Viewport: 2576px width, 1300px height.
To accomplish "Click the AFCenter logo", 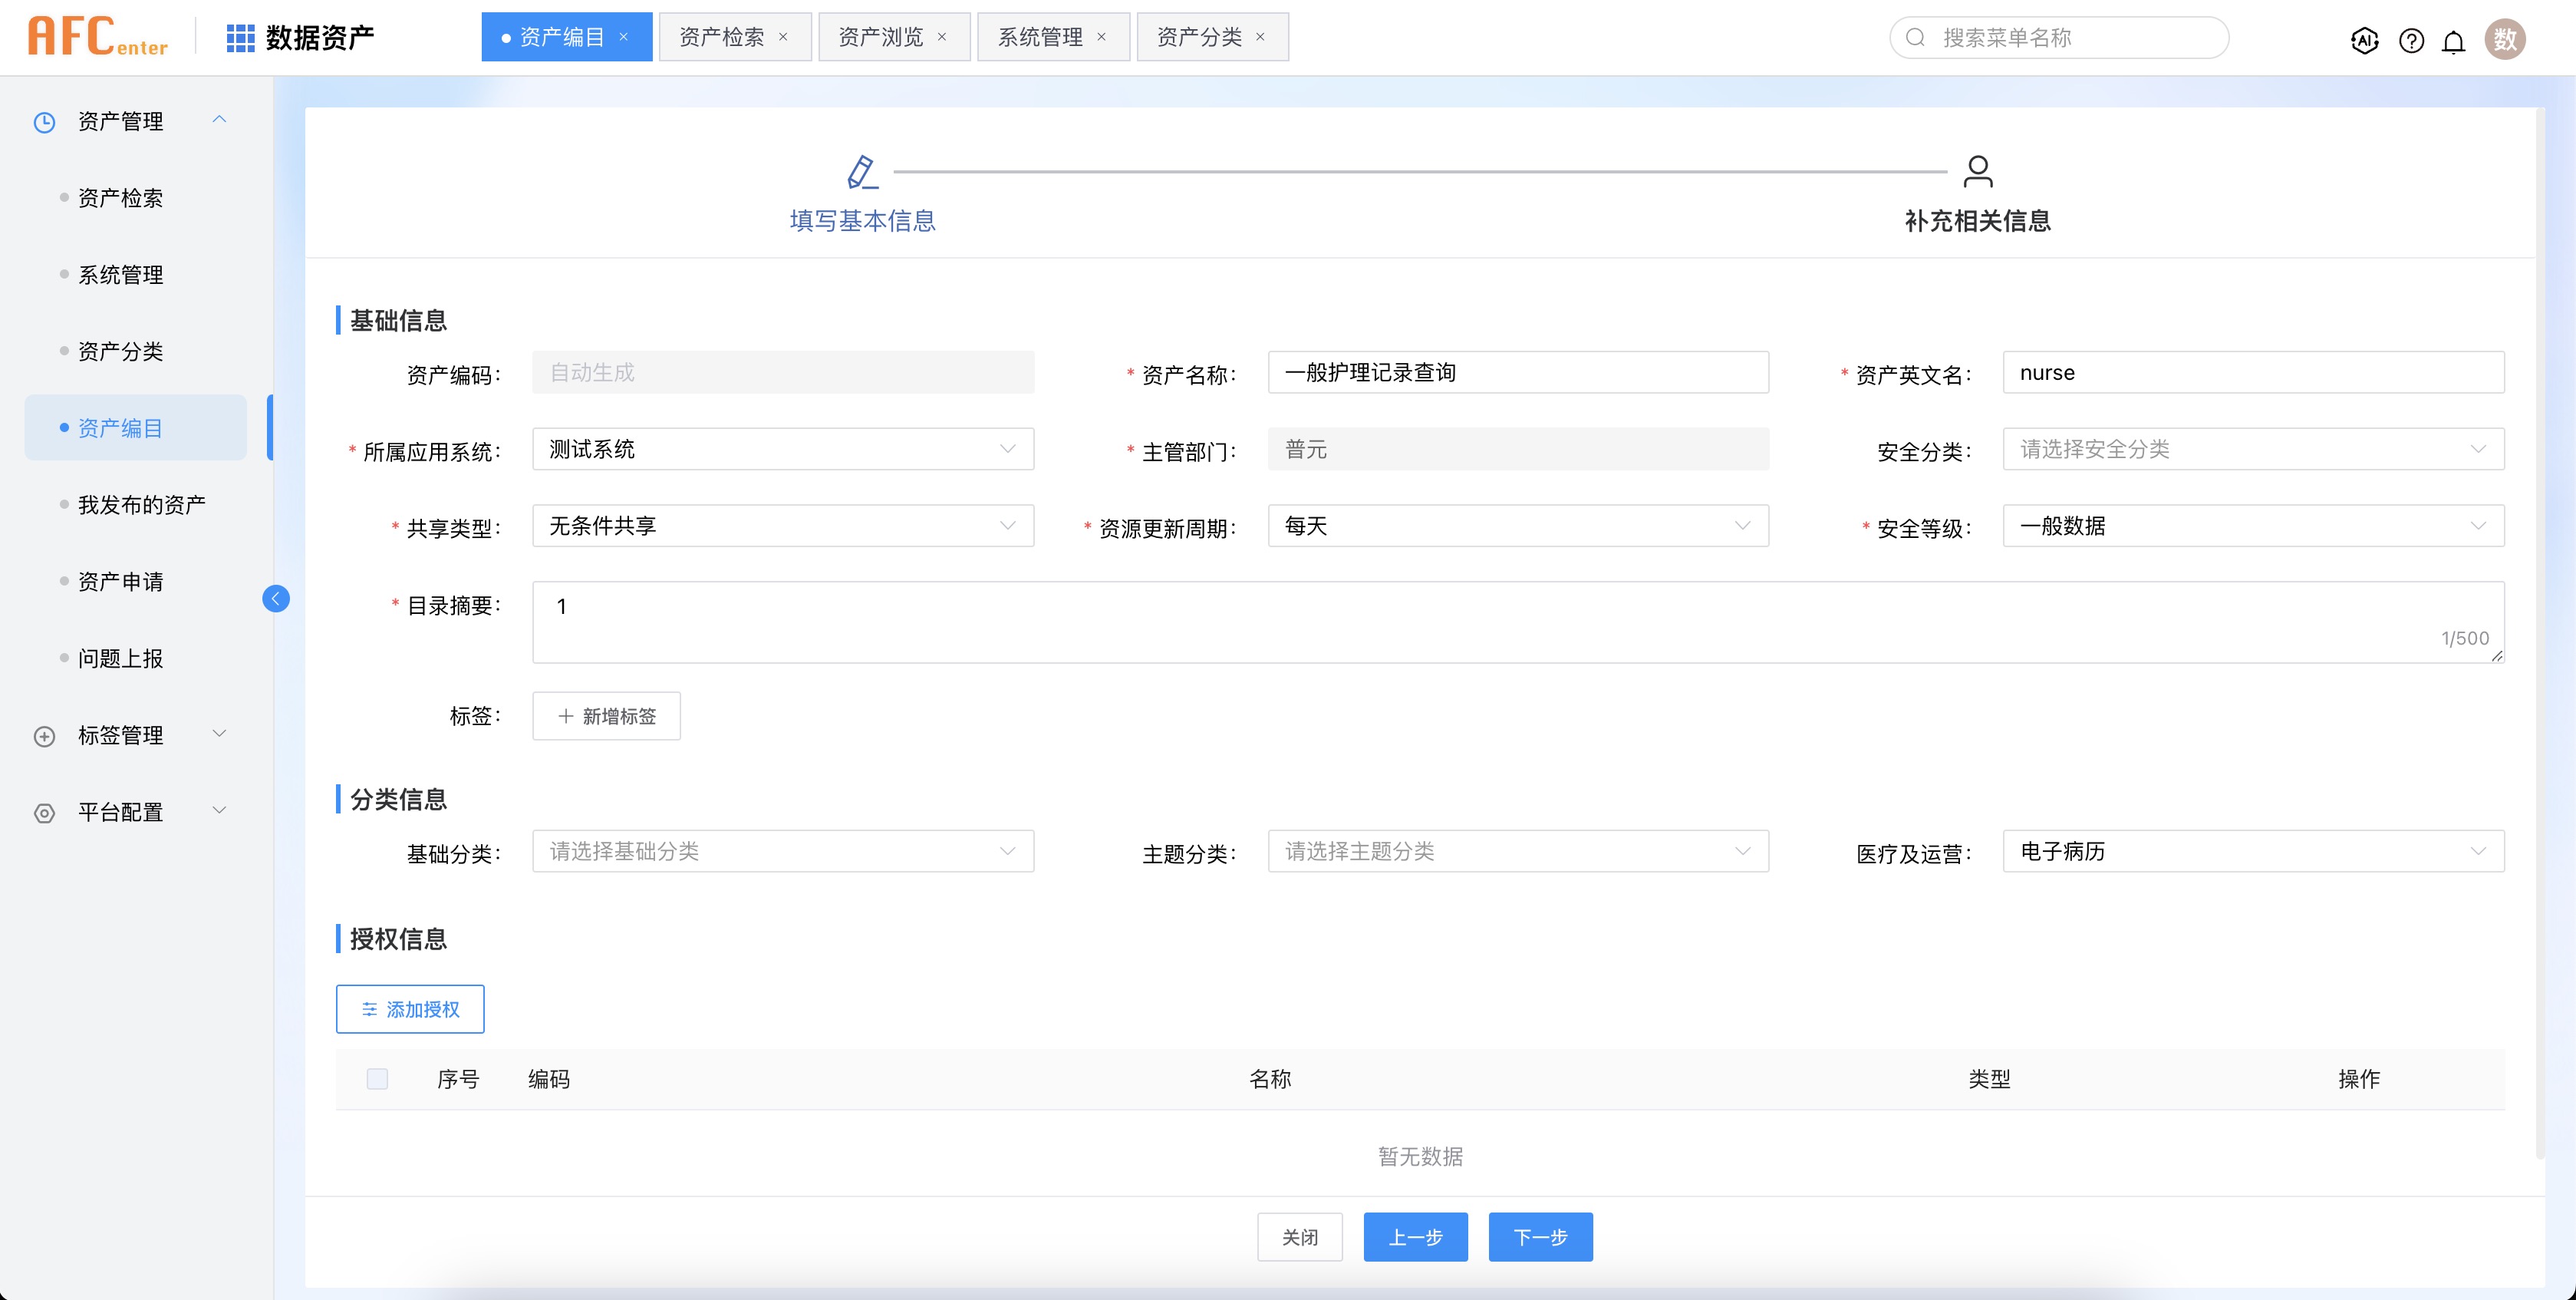I will point(98,37).
